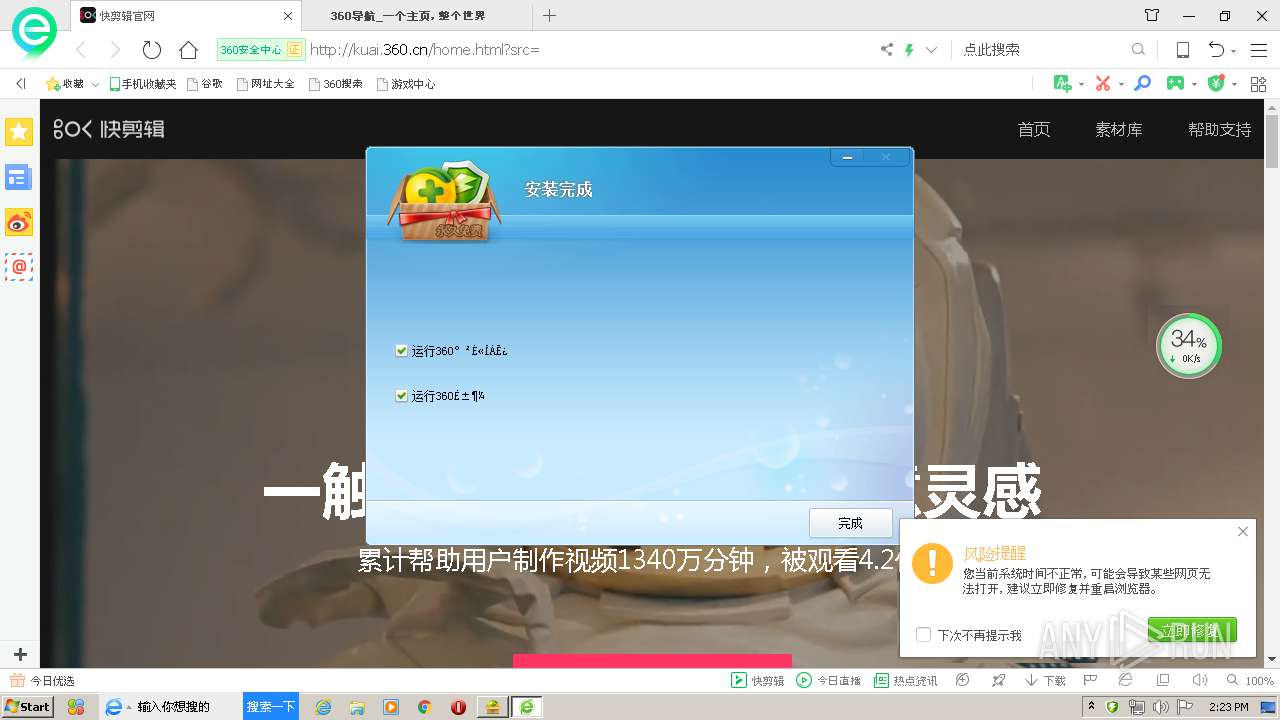Image resolution: width=1280 pixels, height=720 pixels.
Task: Open Chrome from the taskbar
Action: (424, 707)
